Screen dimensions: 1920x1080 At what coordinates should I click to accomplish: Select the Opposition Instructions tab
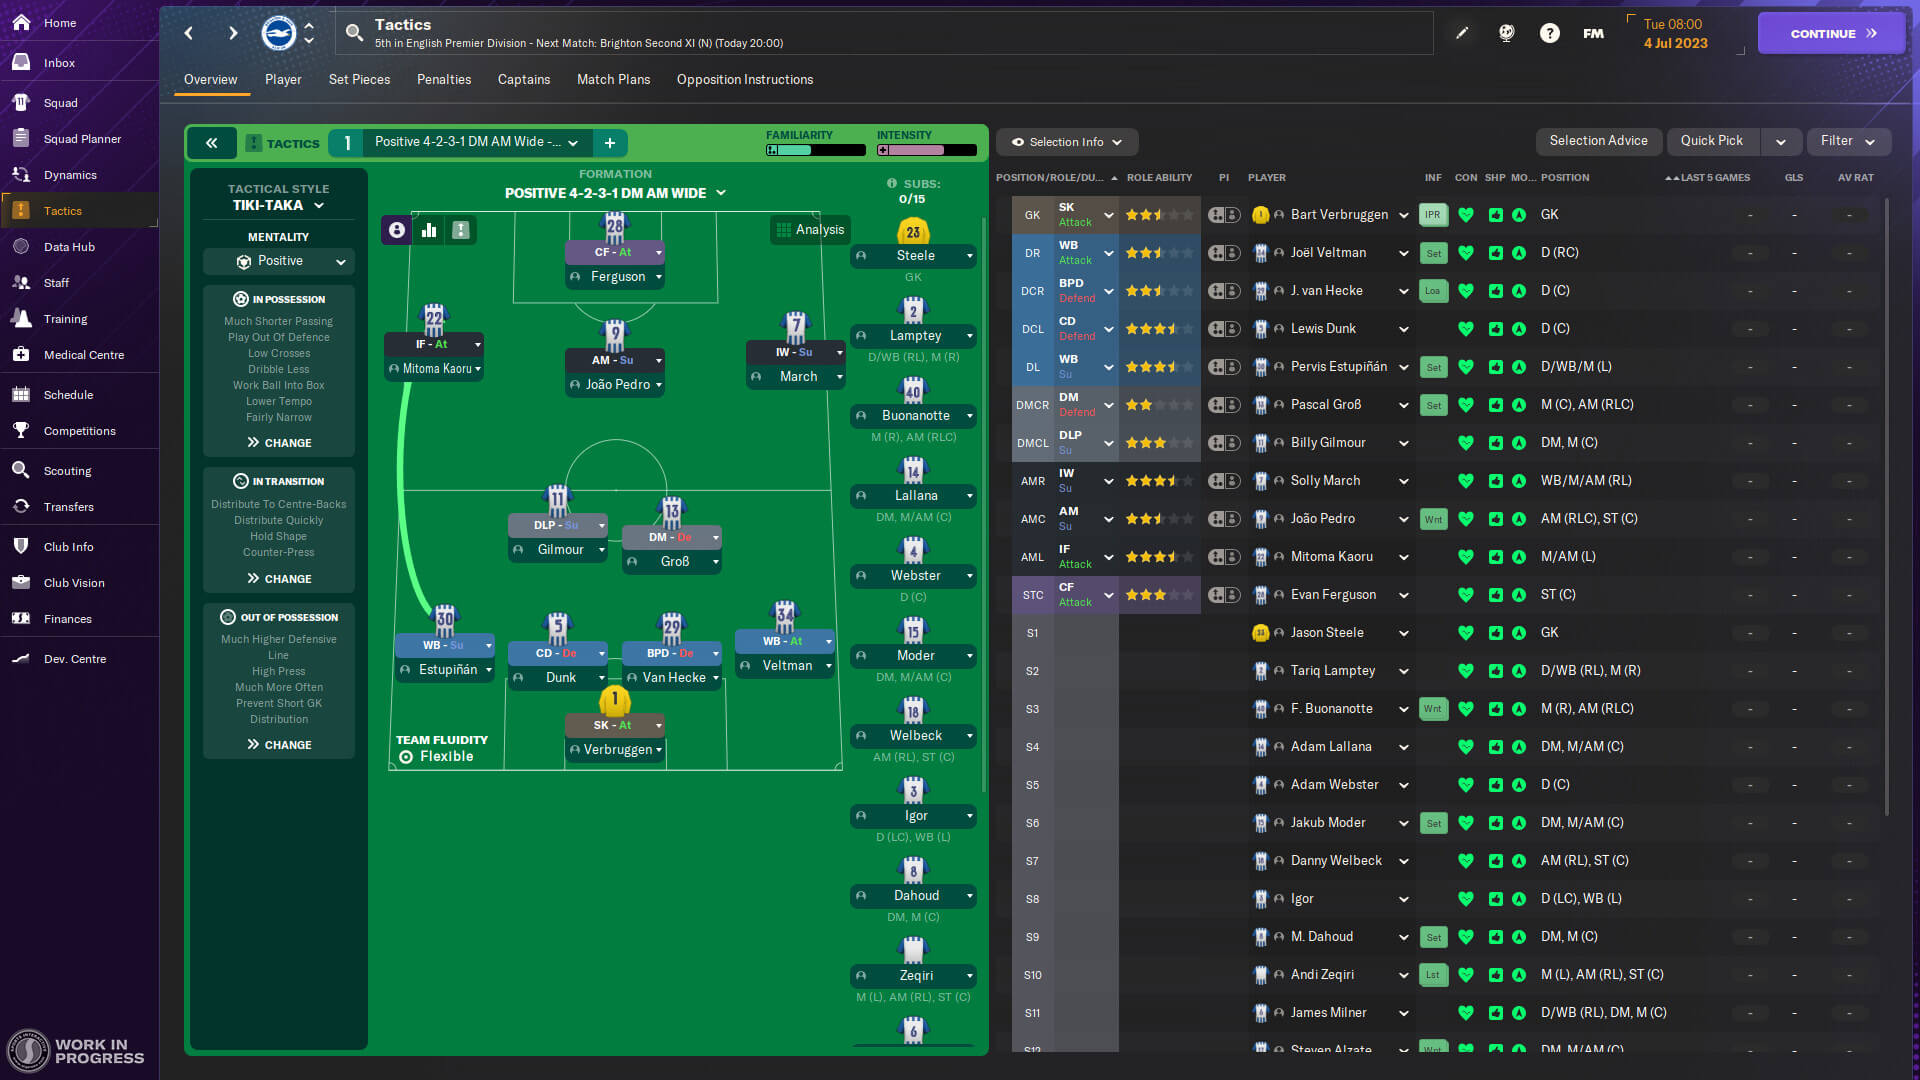pyautogui.click(x=746, y=79)
